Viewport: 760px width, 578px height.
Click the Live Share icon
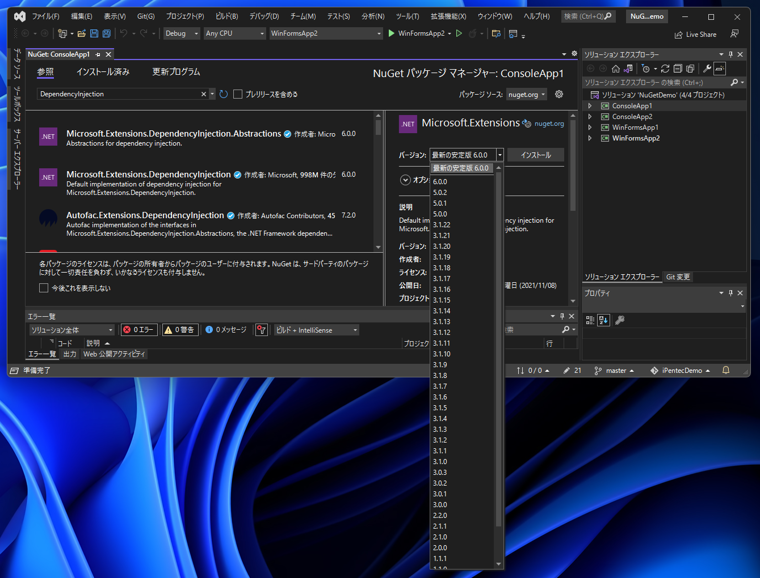pyautogui.click(x=679, y=34)
